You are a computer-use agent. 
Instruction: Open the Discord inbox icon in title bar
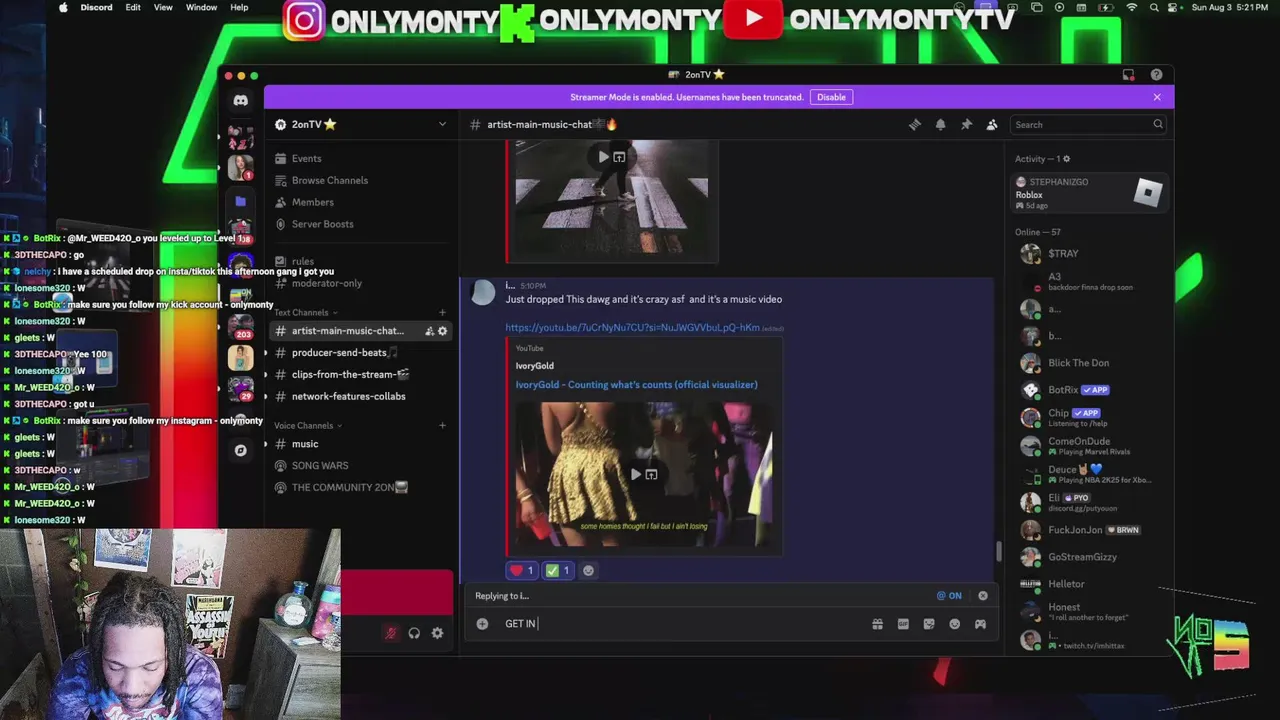click(1128, 75)
